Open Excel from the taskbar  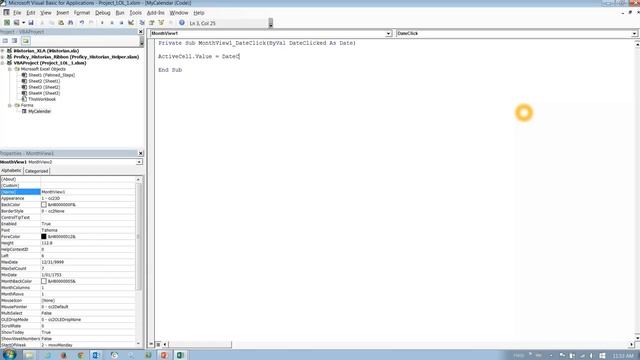pos(180,355)
